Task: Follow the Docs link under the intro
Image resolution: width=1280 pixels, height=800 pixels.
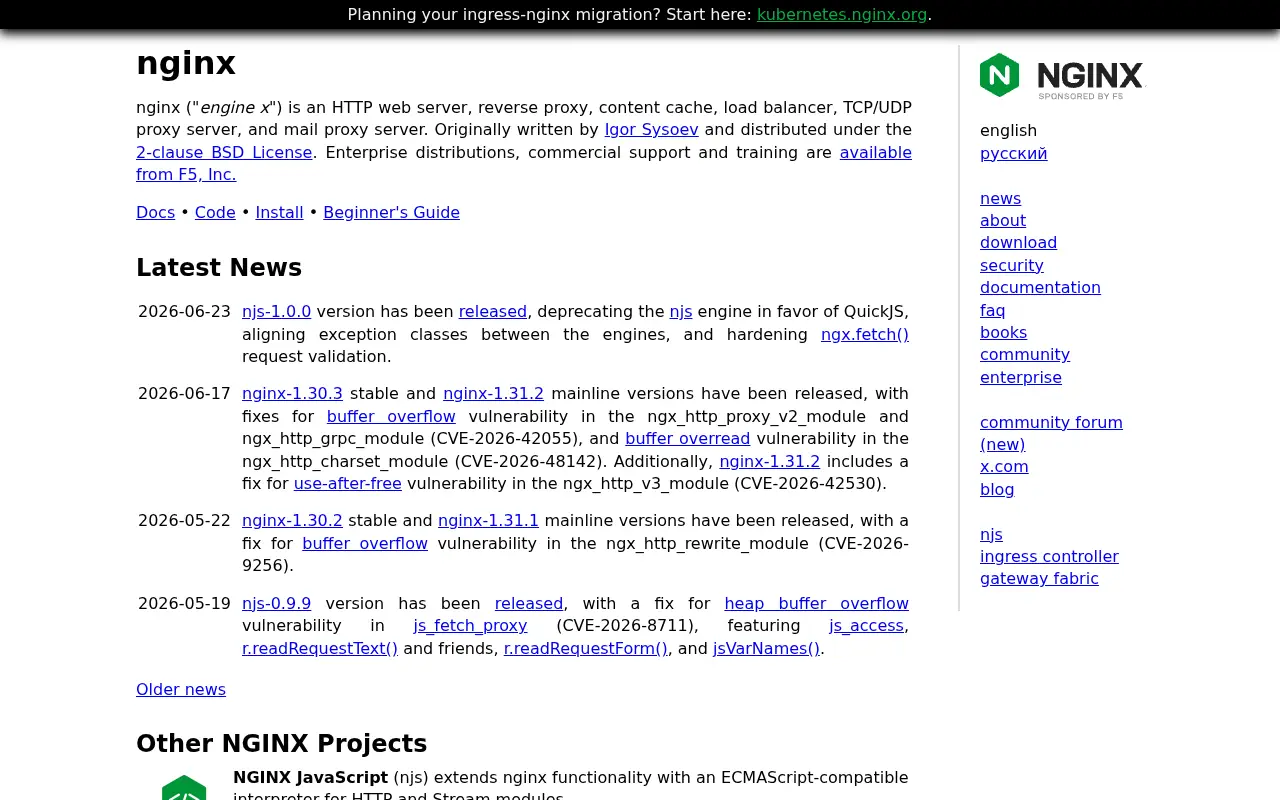Action: pos(155,212)
